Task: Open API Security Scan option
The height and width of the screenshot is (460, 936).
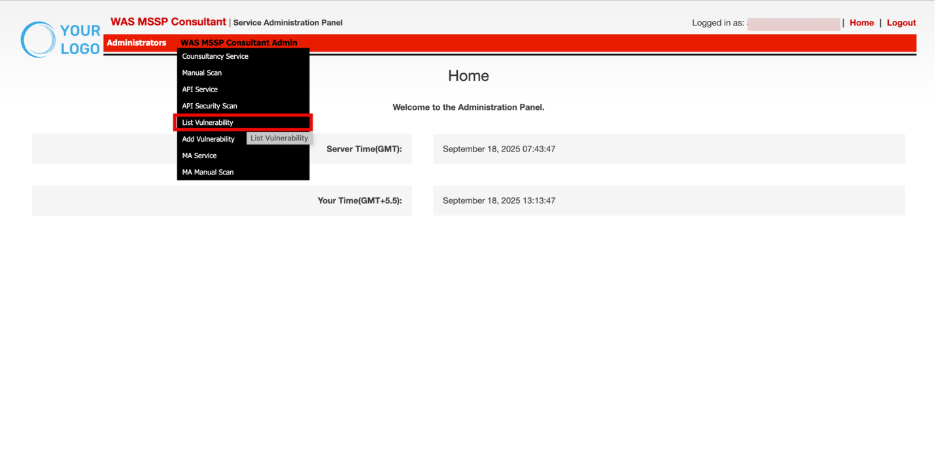Action: 243,106
